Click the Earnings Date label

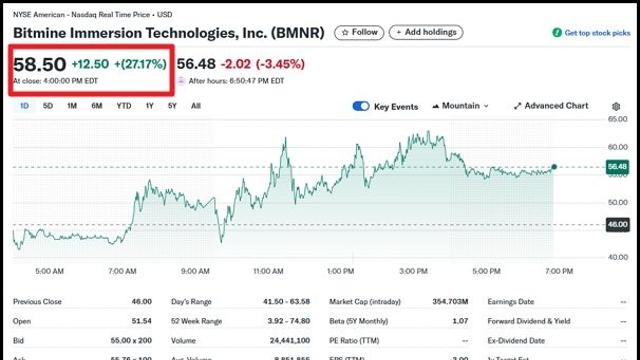click(x=511, y=302)
